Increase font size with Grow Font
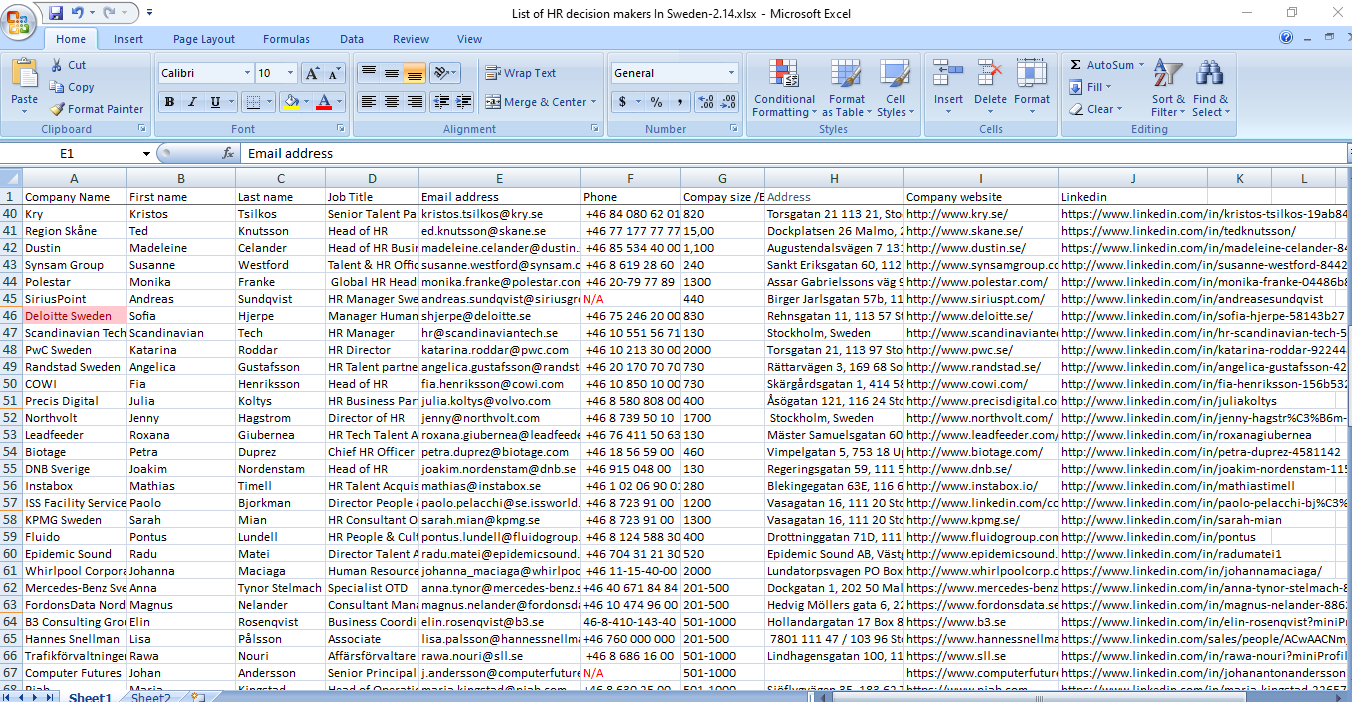 [312, 73]
